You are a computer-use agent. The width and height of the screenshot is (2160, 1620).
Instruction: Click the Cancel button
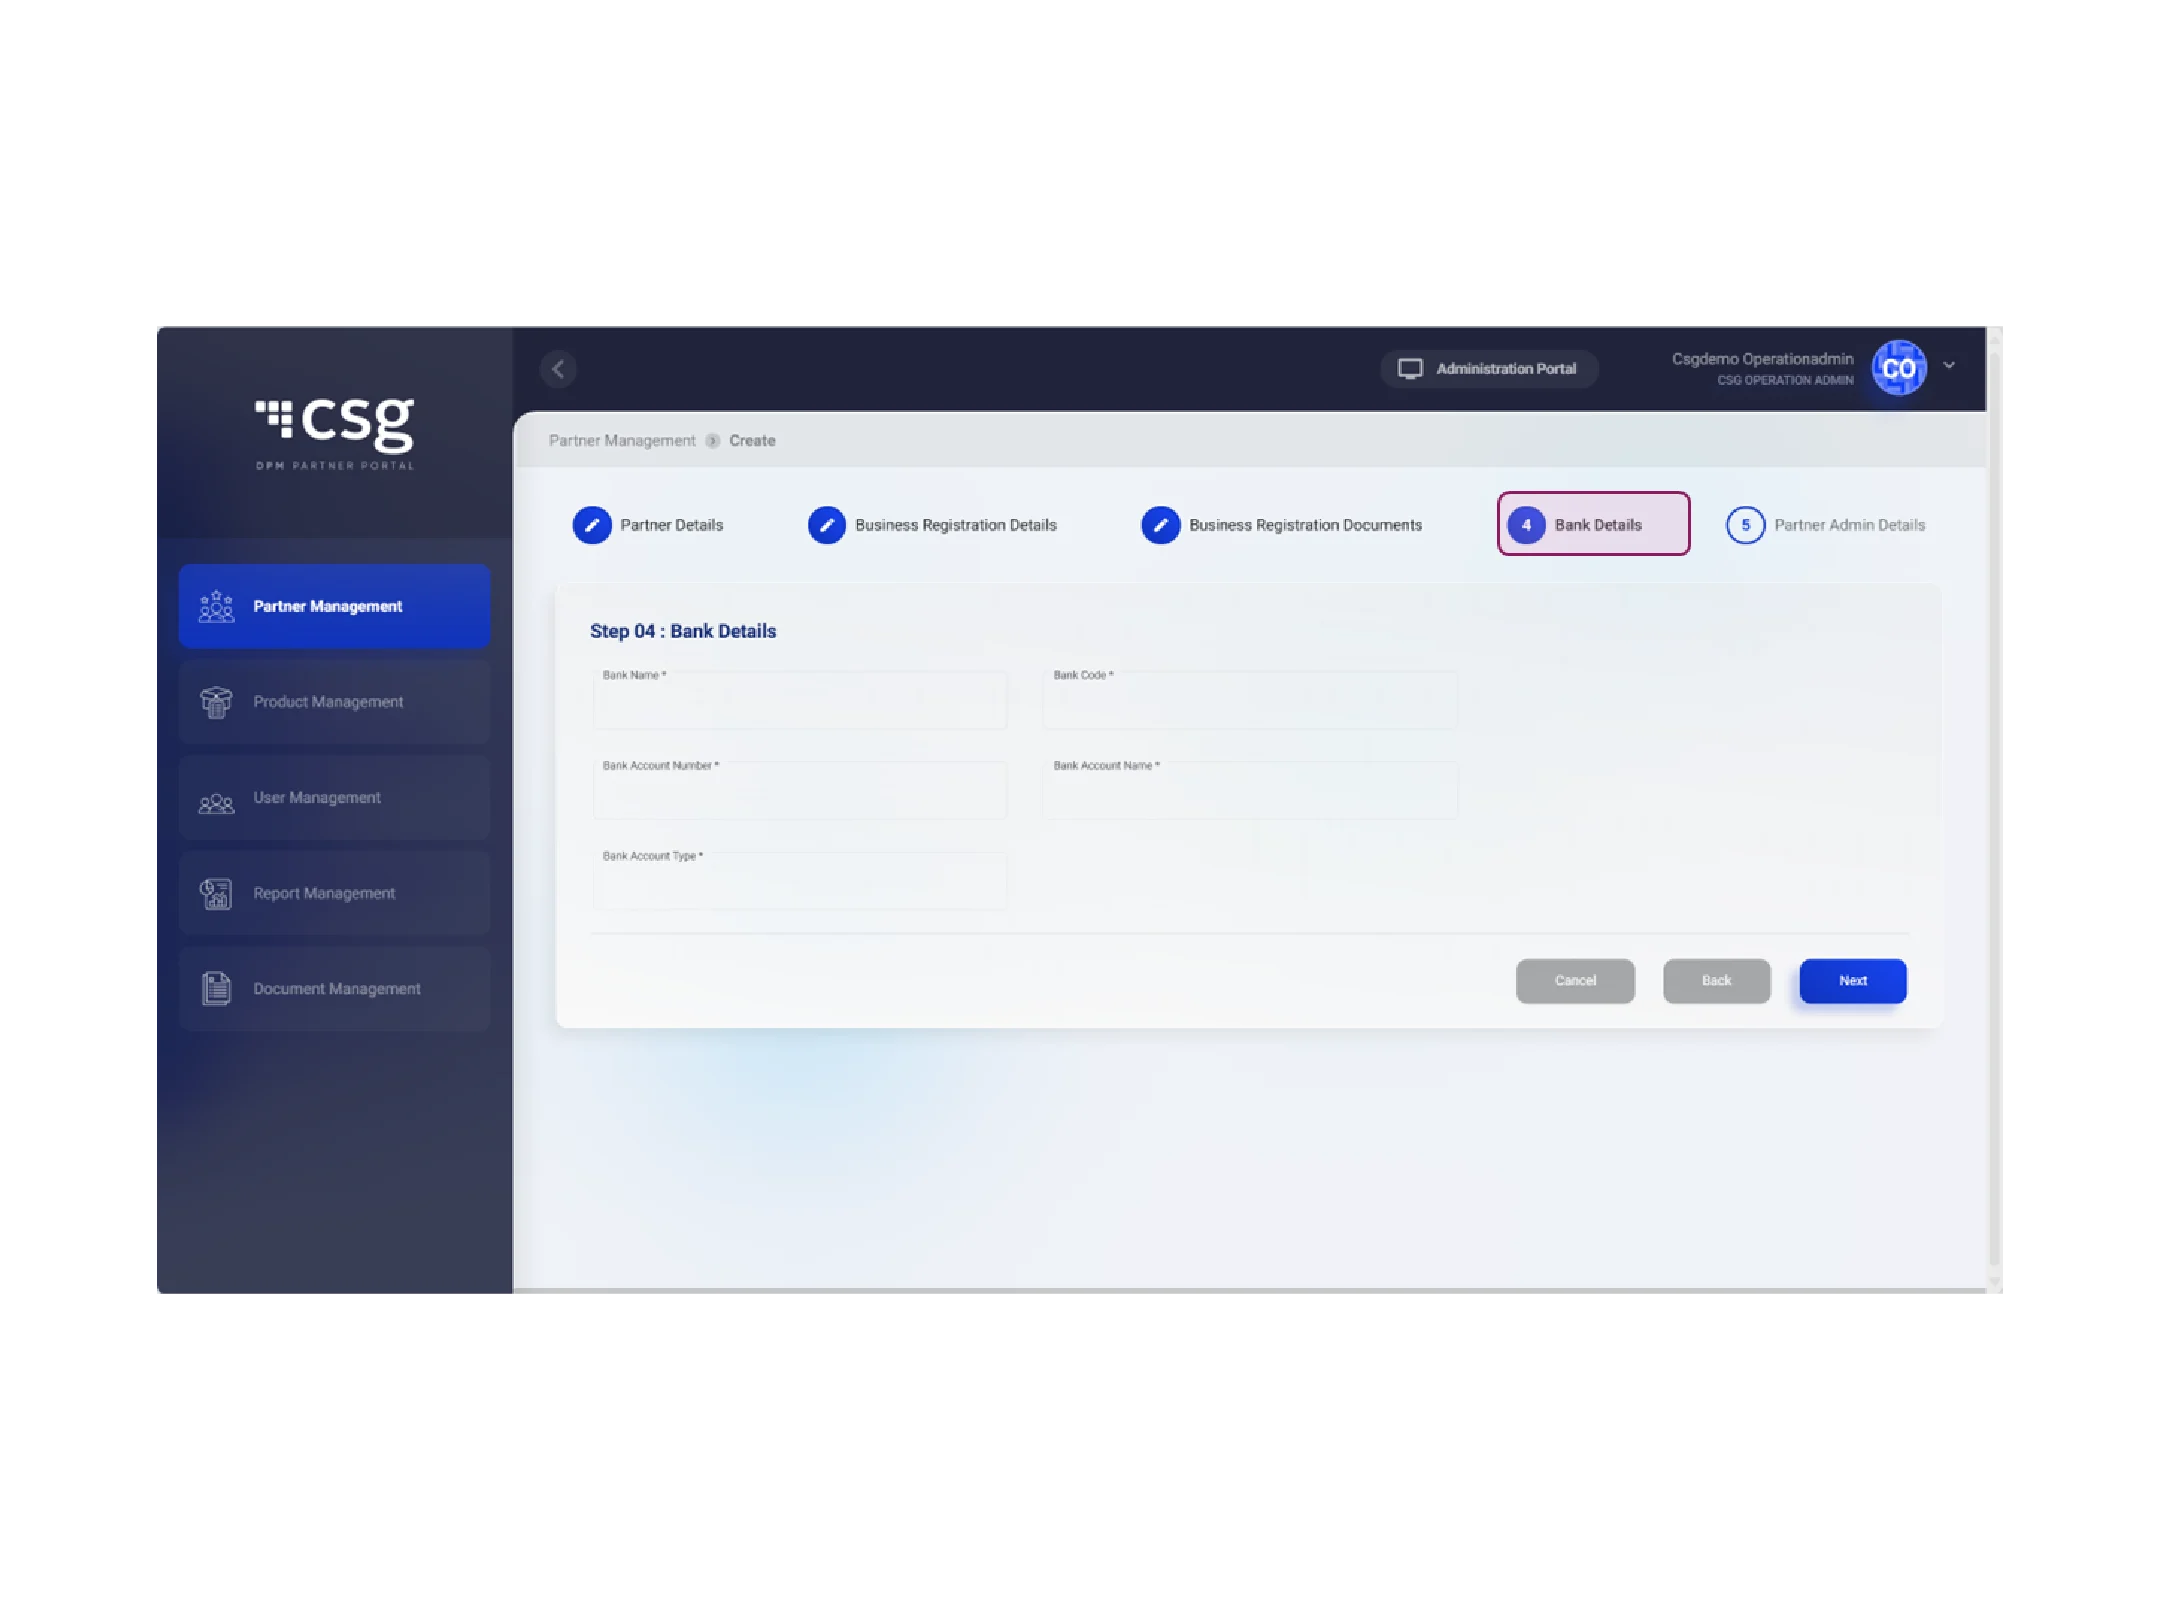coord(1575,981)
